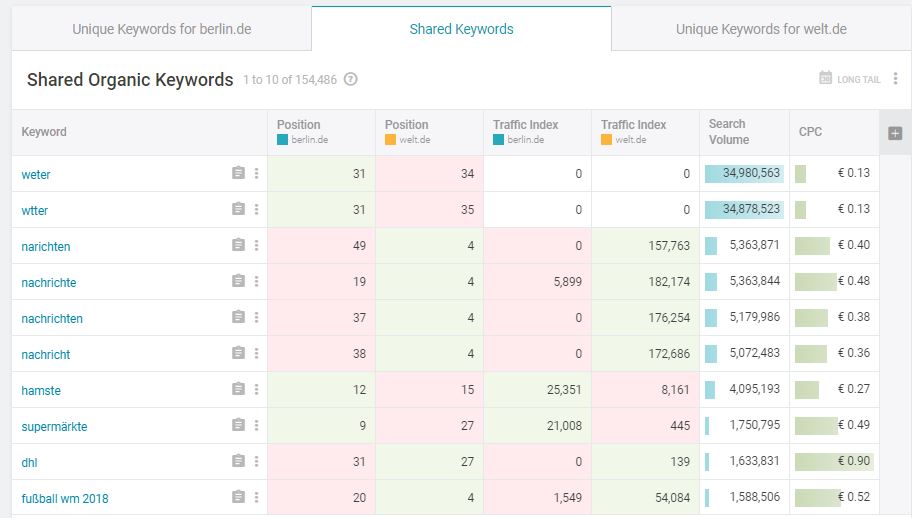Click clipboard icon in the dhl row

point(238,460)
